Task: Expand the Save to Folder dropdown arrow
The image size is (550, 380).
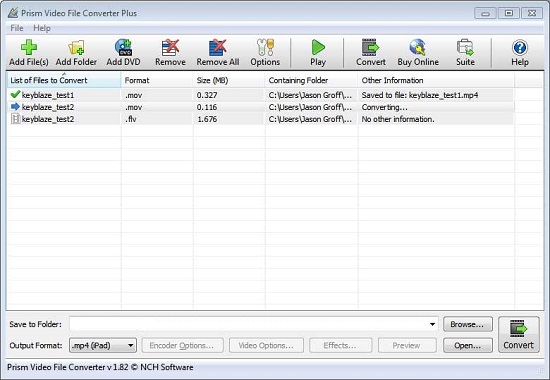Action: coord(432,324)
